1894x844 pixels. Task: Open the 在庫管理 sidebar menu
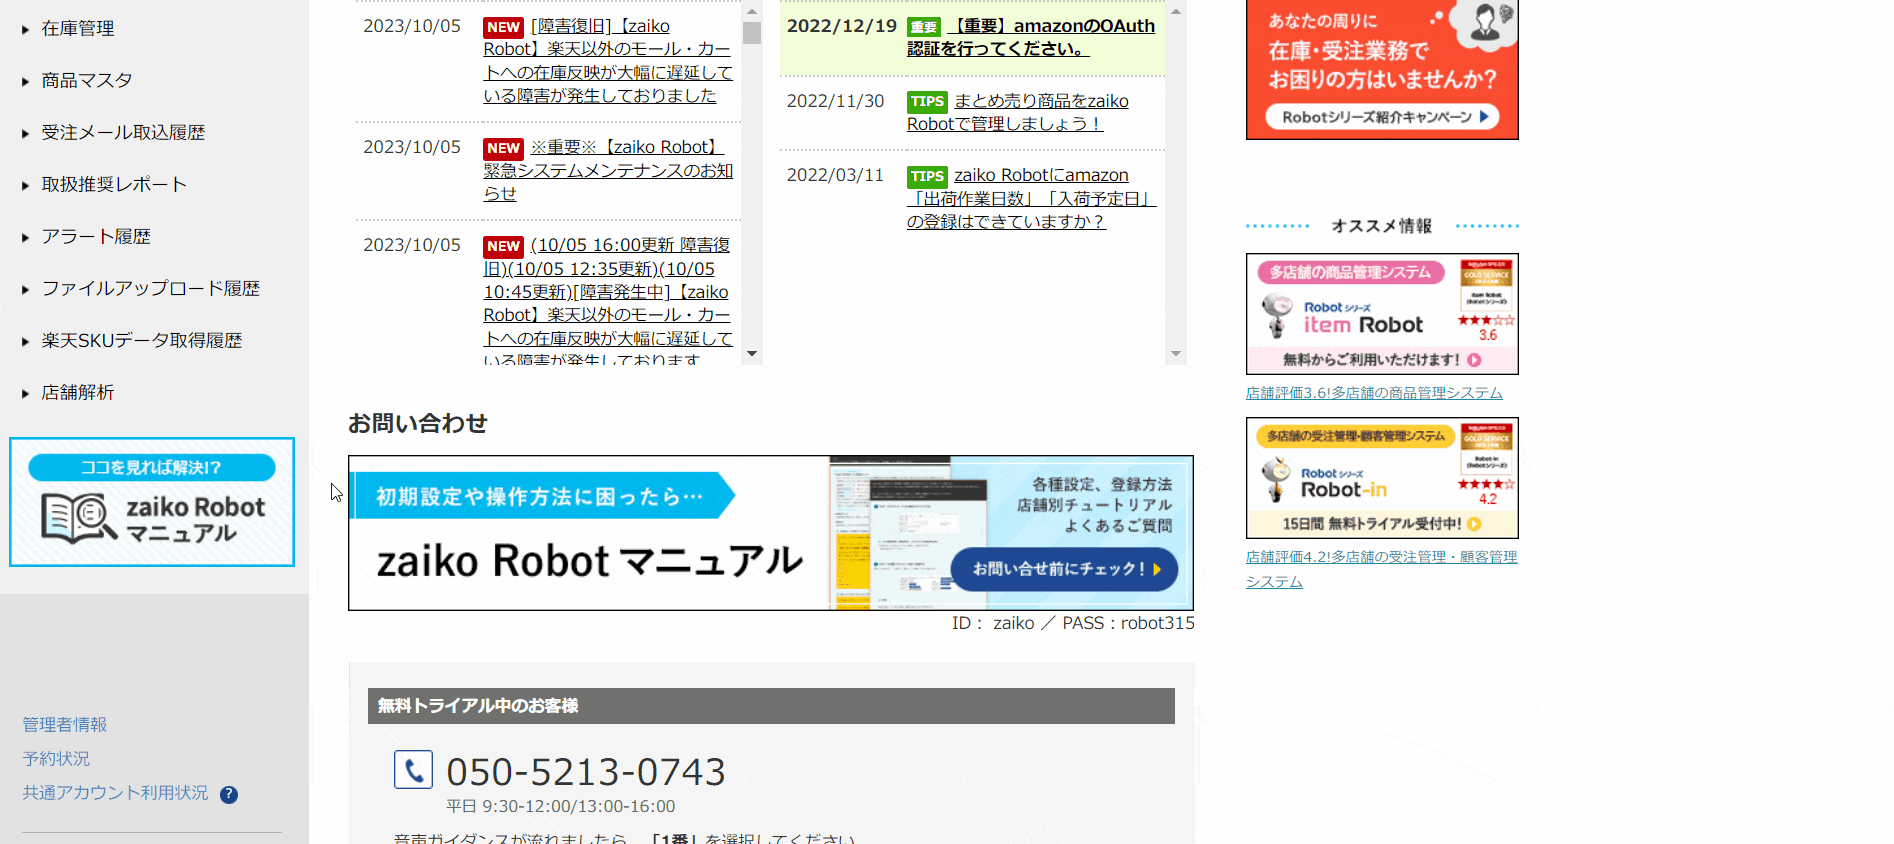click(x=78, y=29)
